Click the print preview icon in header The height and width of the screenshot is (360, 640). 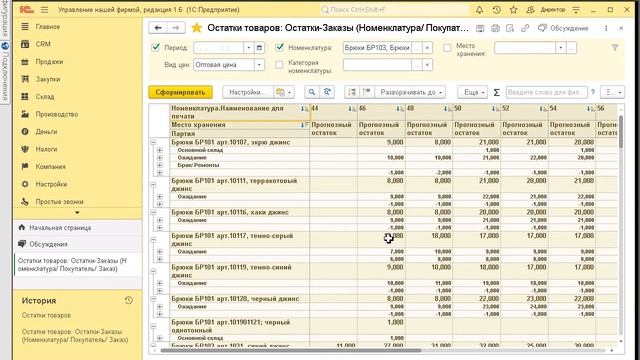pos(510,28)
